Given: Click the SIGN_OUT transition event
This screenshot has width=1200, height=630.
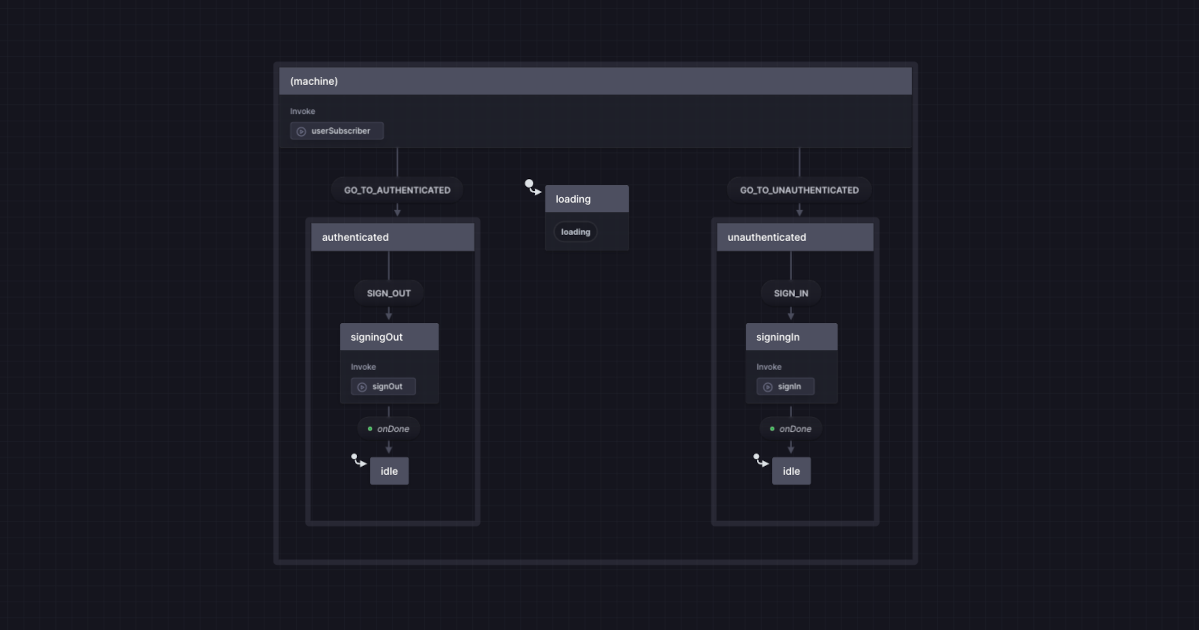Looking at the screenshot, I should coord(389,293).
